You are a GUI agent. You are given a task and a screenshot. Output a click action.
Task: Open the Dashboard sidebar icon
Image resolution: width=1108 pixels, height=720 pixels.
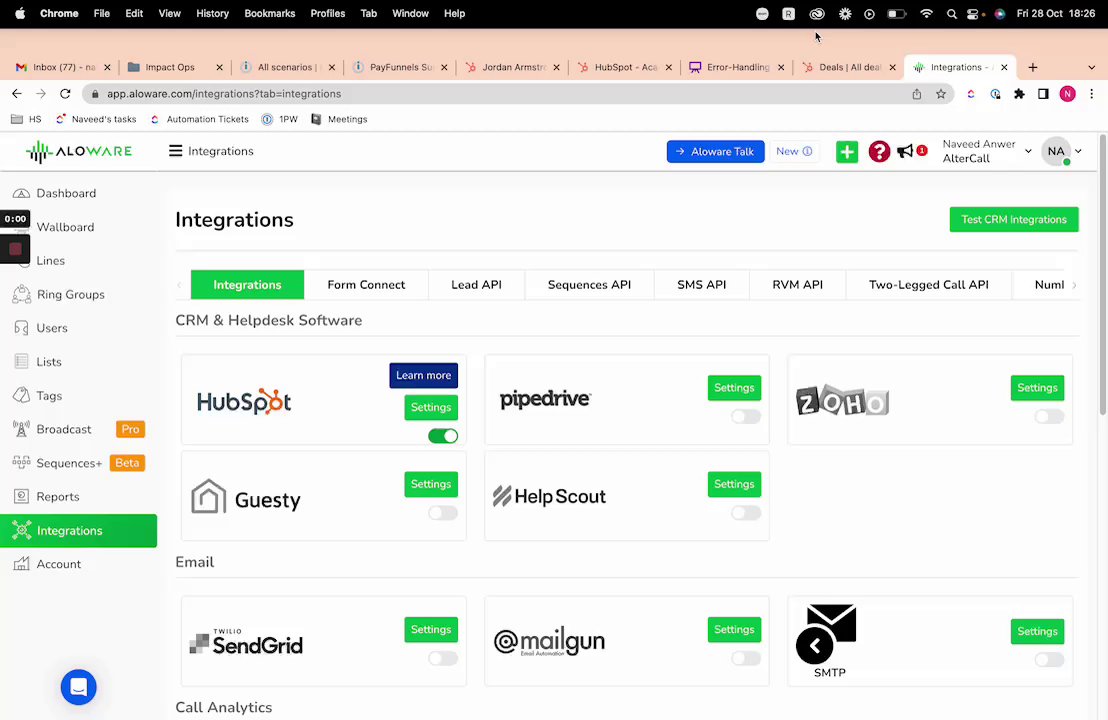point(21,193)
